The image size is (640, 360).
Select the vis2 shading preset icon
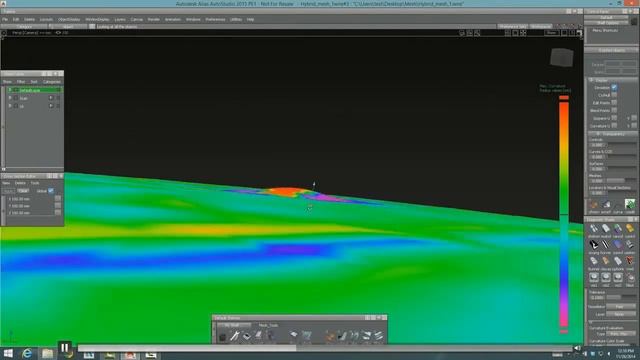(606, 278)
